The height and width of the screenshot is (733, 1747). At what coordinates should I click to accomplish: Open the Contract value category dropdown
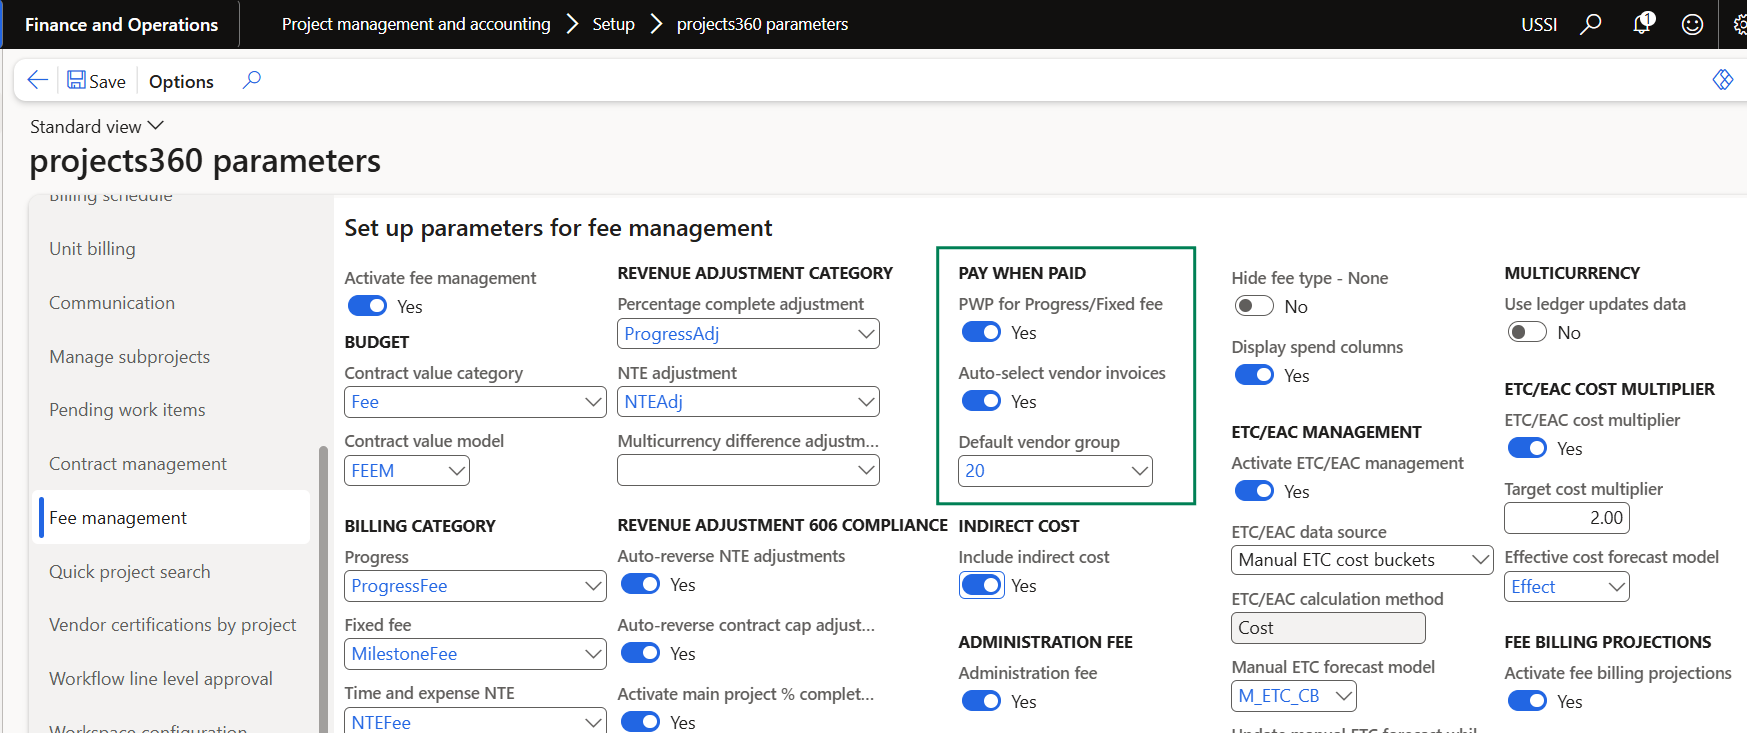tap(593, 402)
